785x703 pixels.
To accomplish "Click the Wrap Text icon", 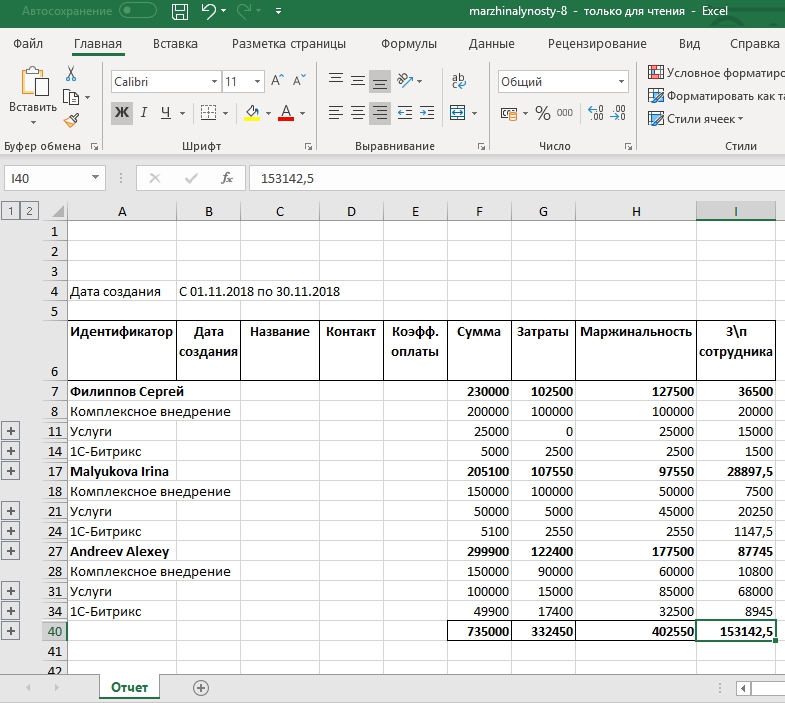I will click(459, 82).
